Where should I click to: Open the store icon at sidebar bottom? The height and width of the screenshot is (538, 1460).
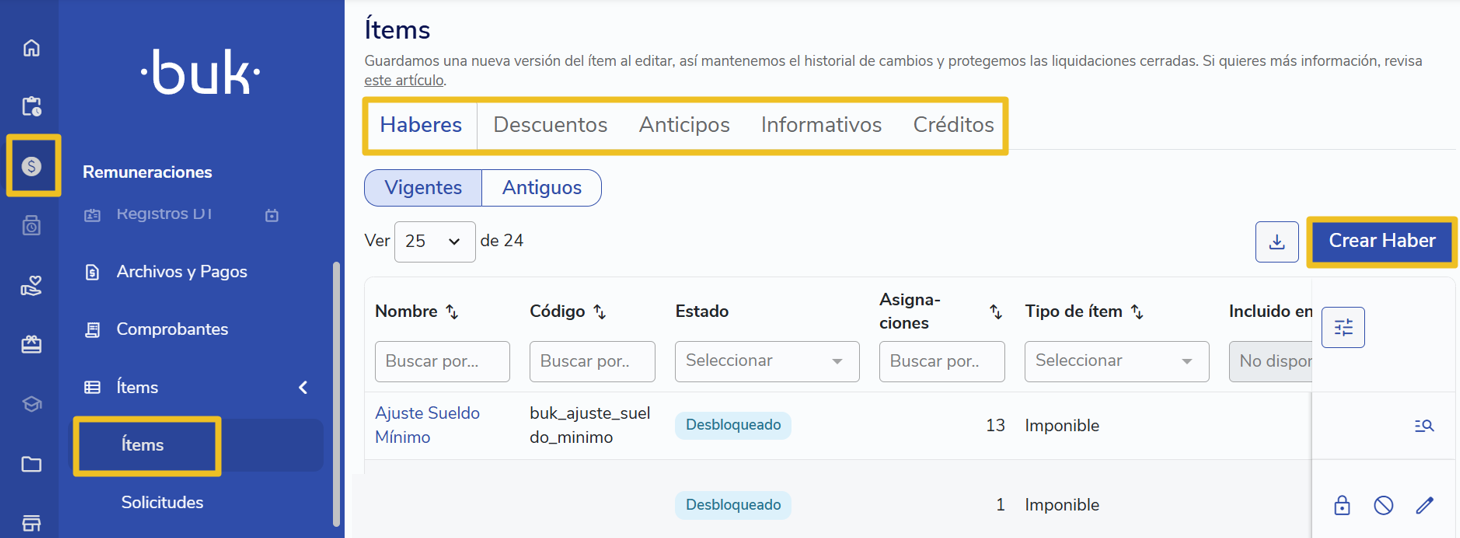31,523
